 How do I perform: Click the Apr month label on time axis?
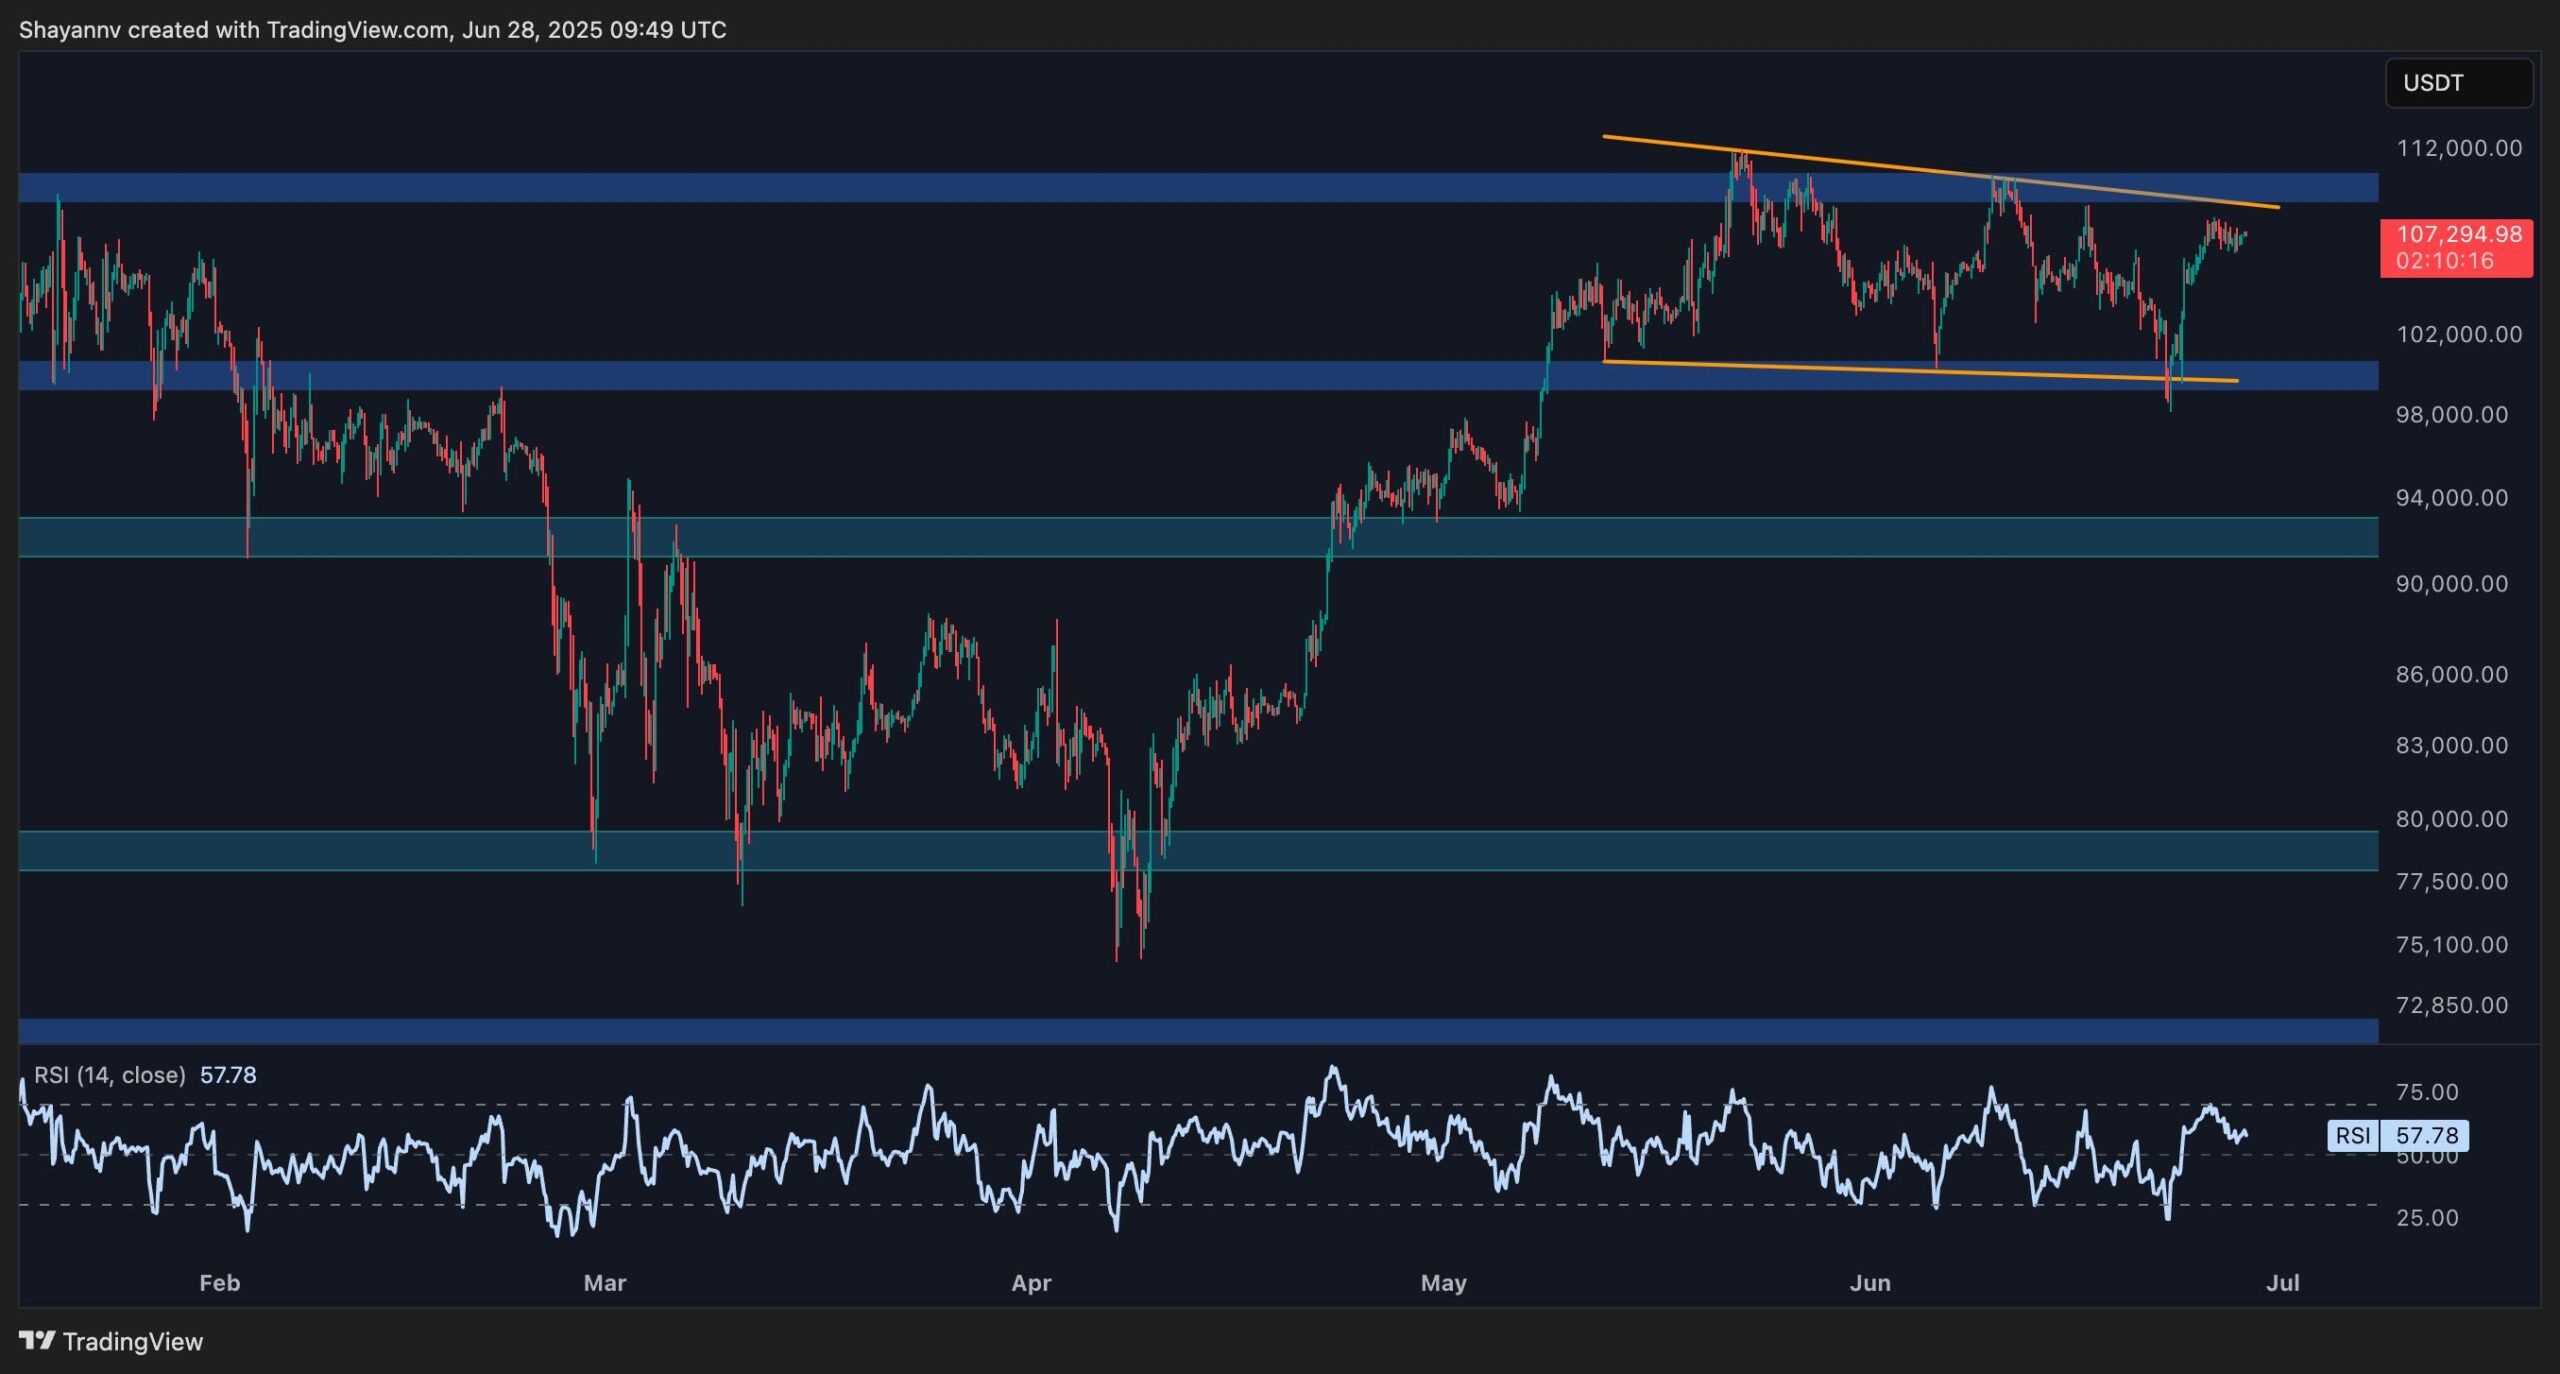[x=1031, y=1283]
